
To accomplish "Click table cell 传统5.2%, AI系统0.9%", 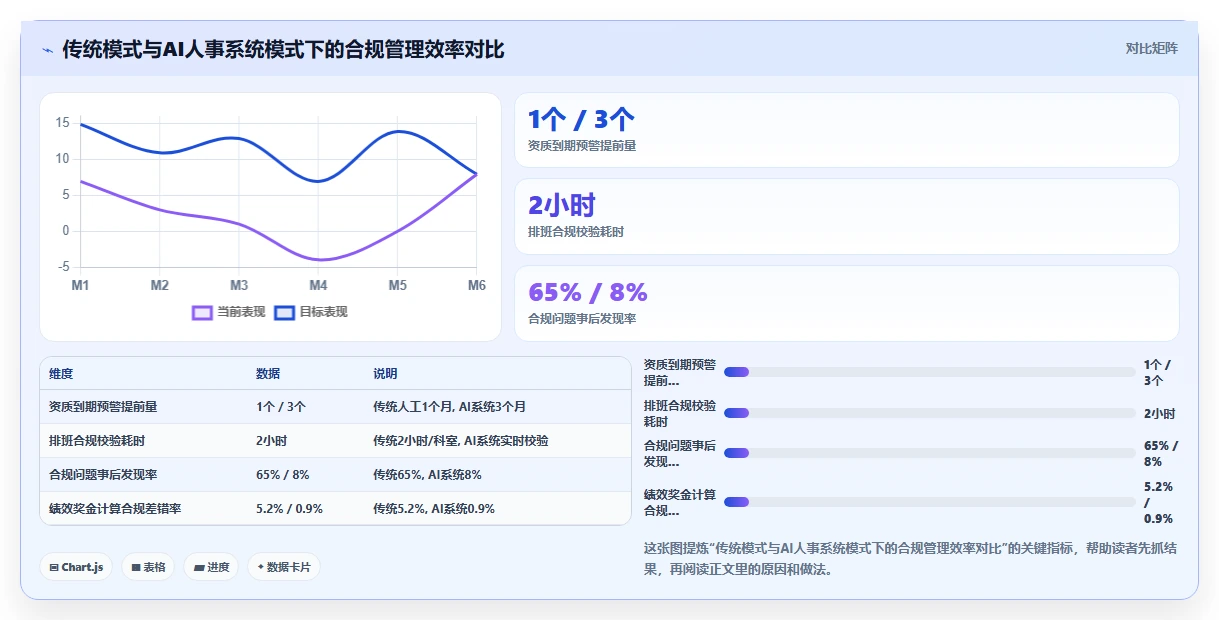I will pyautogui.click(x=434, y=509).
